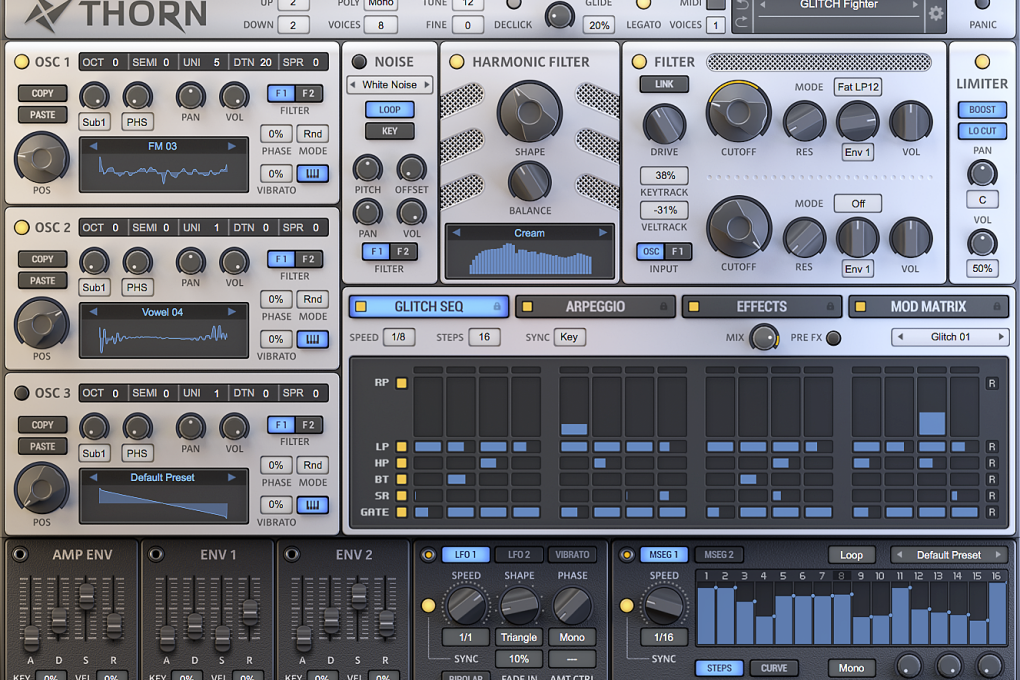1020x680 pixels.
Task: Click R reset button for LP row
Action: click(992, 446)
